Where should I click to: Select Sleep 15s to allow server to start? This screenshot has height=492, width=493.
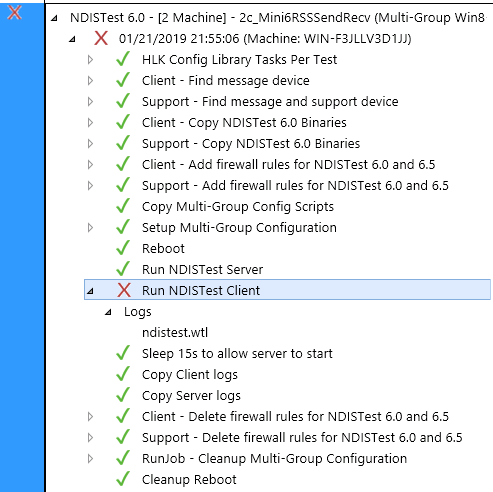click(237, 353)
